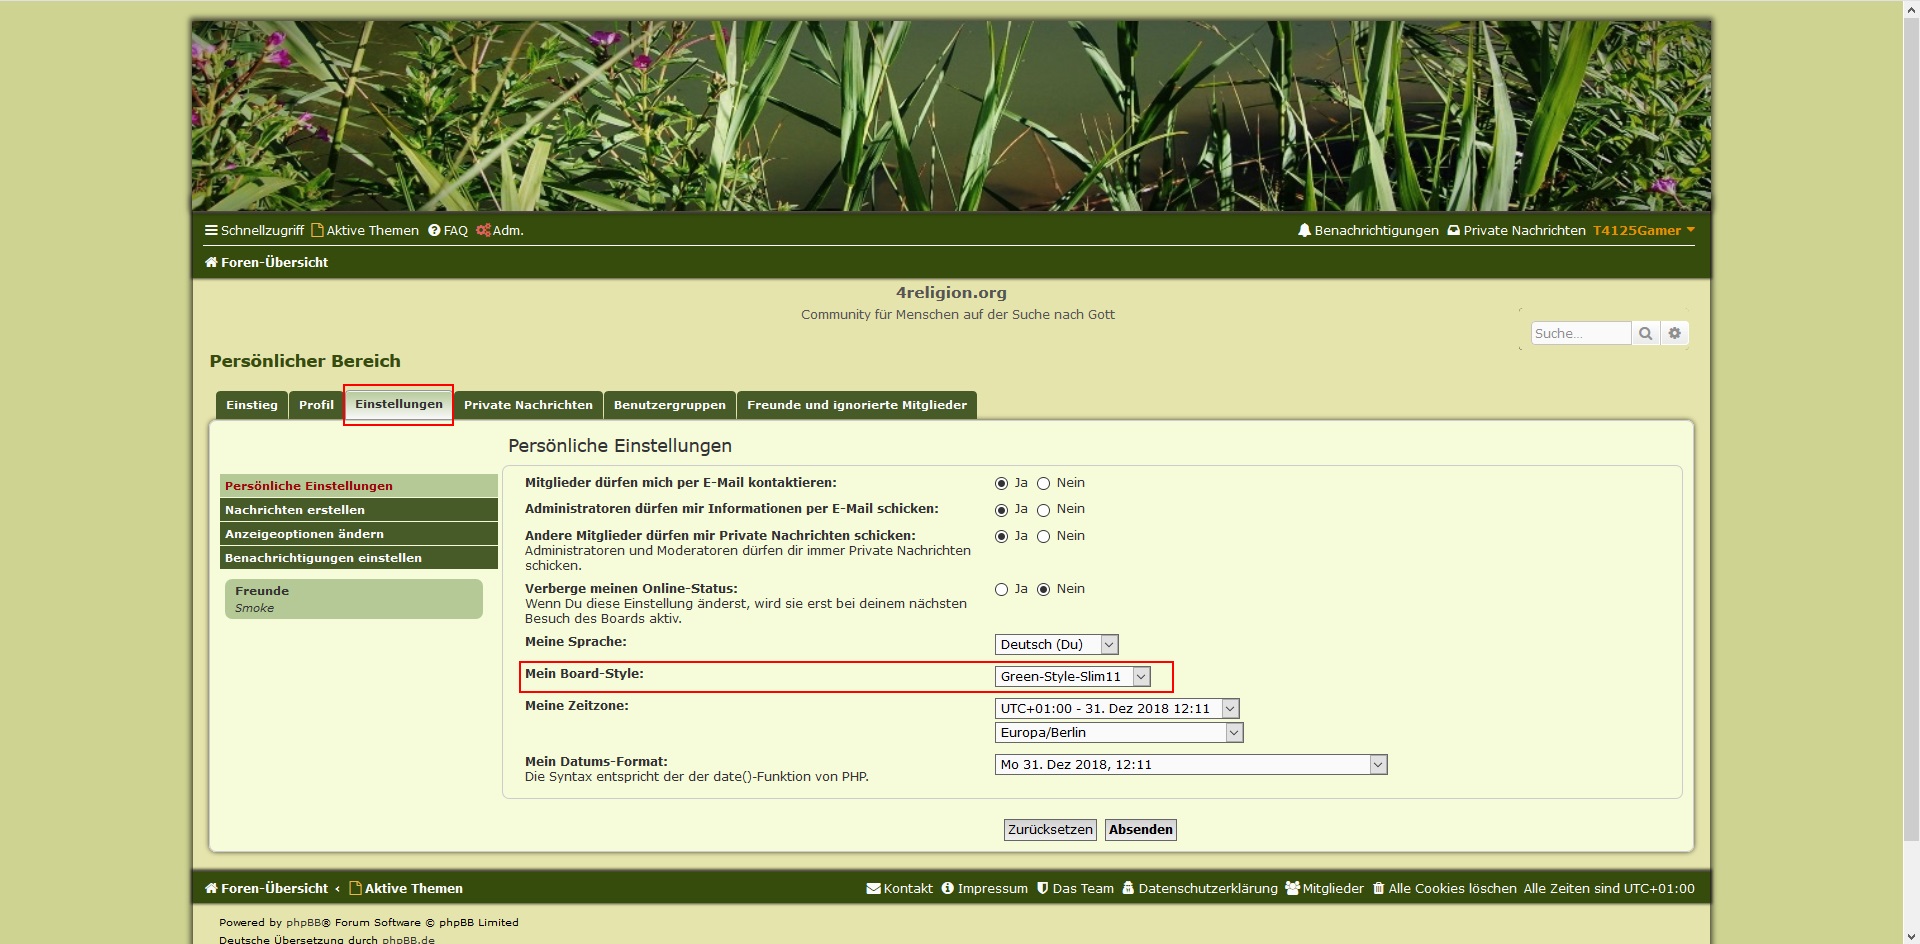Select Nein for receiving private messages

(x=1043, y=537)
